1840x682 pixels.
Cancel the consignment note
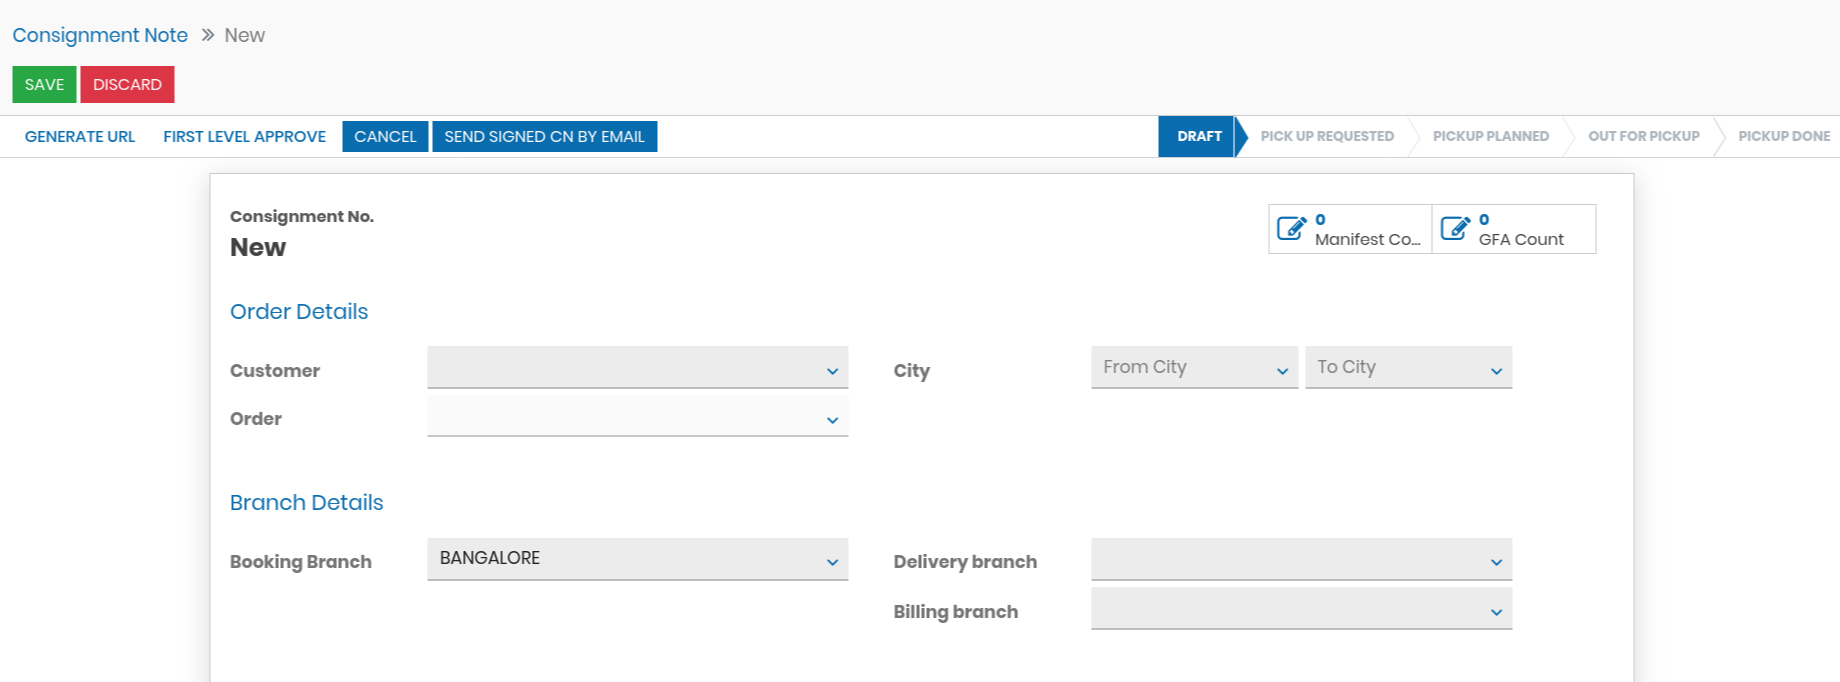(x=385, y=137)
